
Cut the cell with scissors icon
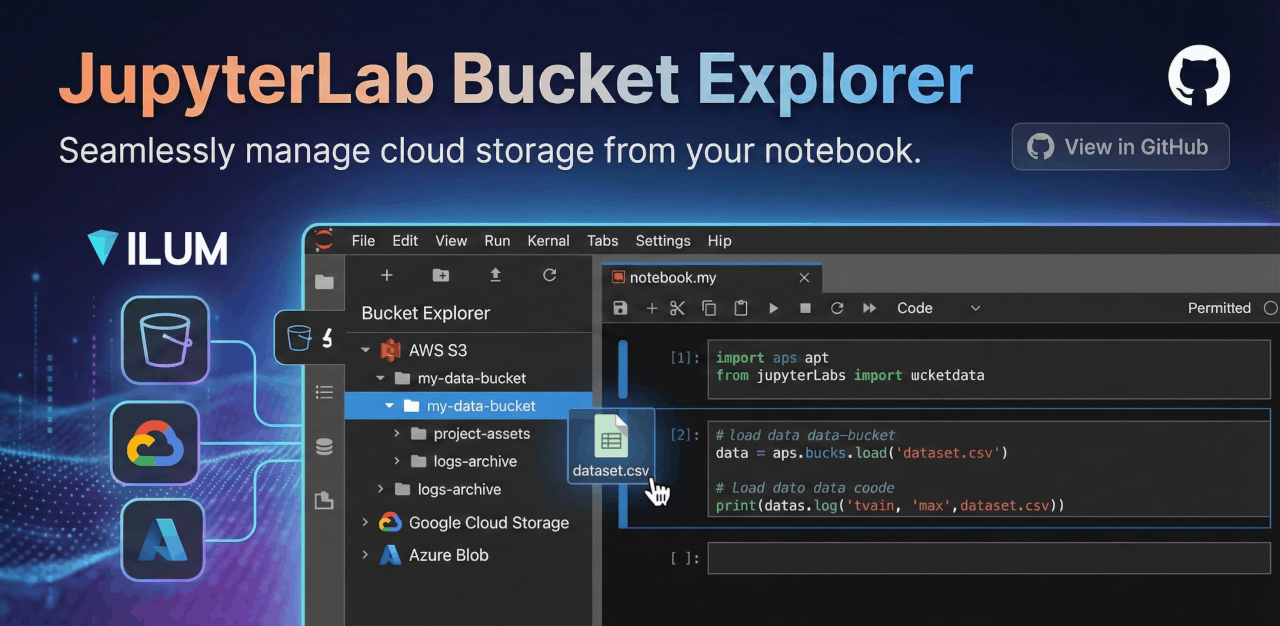coord(678,308)
